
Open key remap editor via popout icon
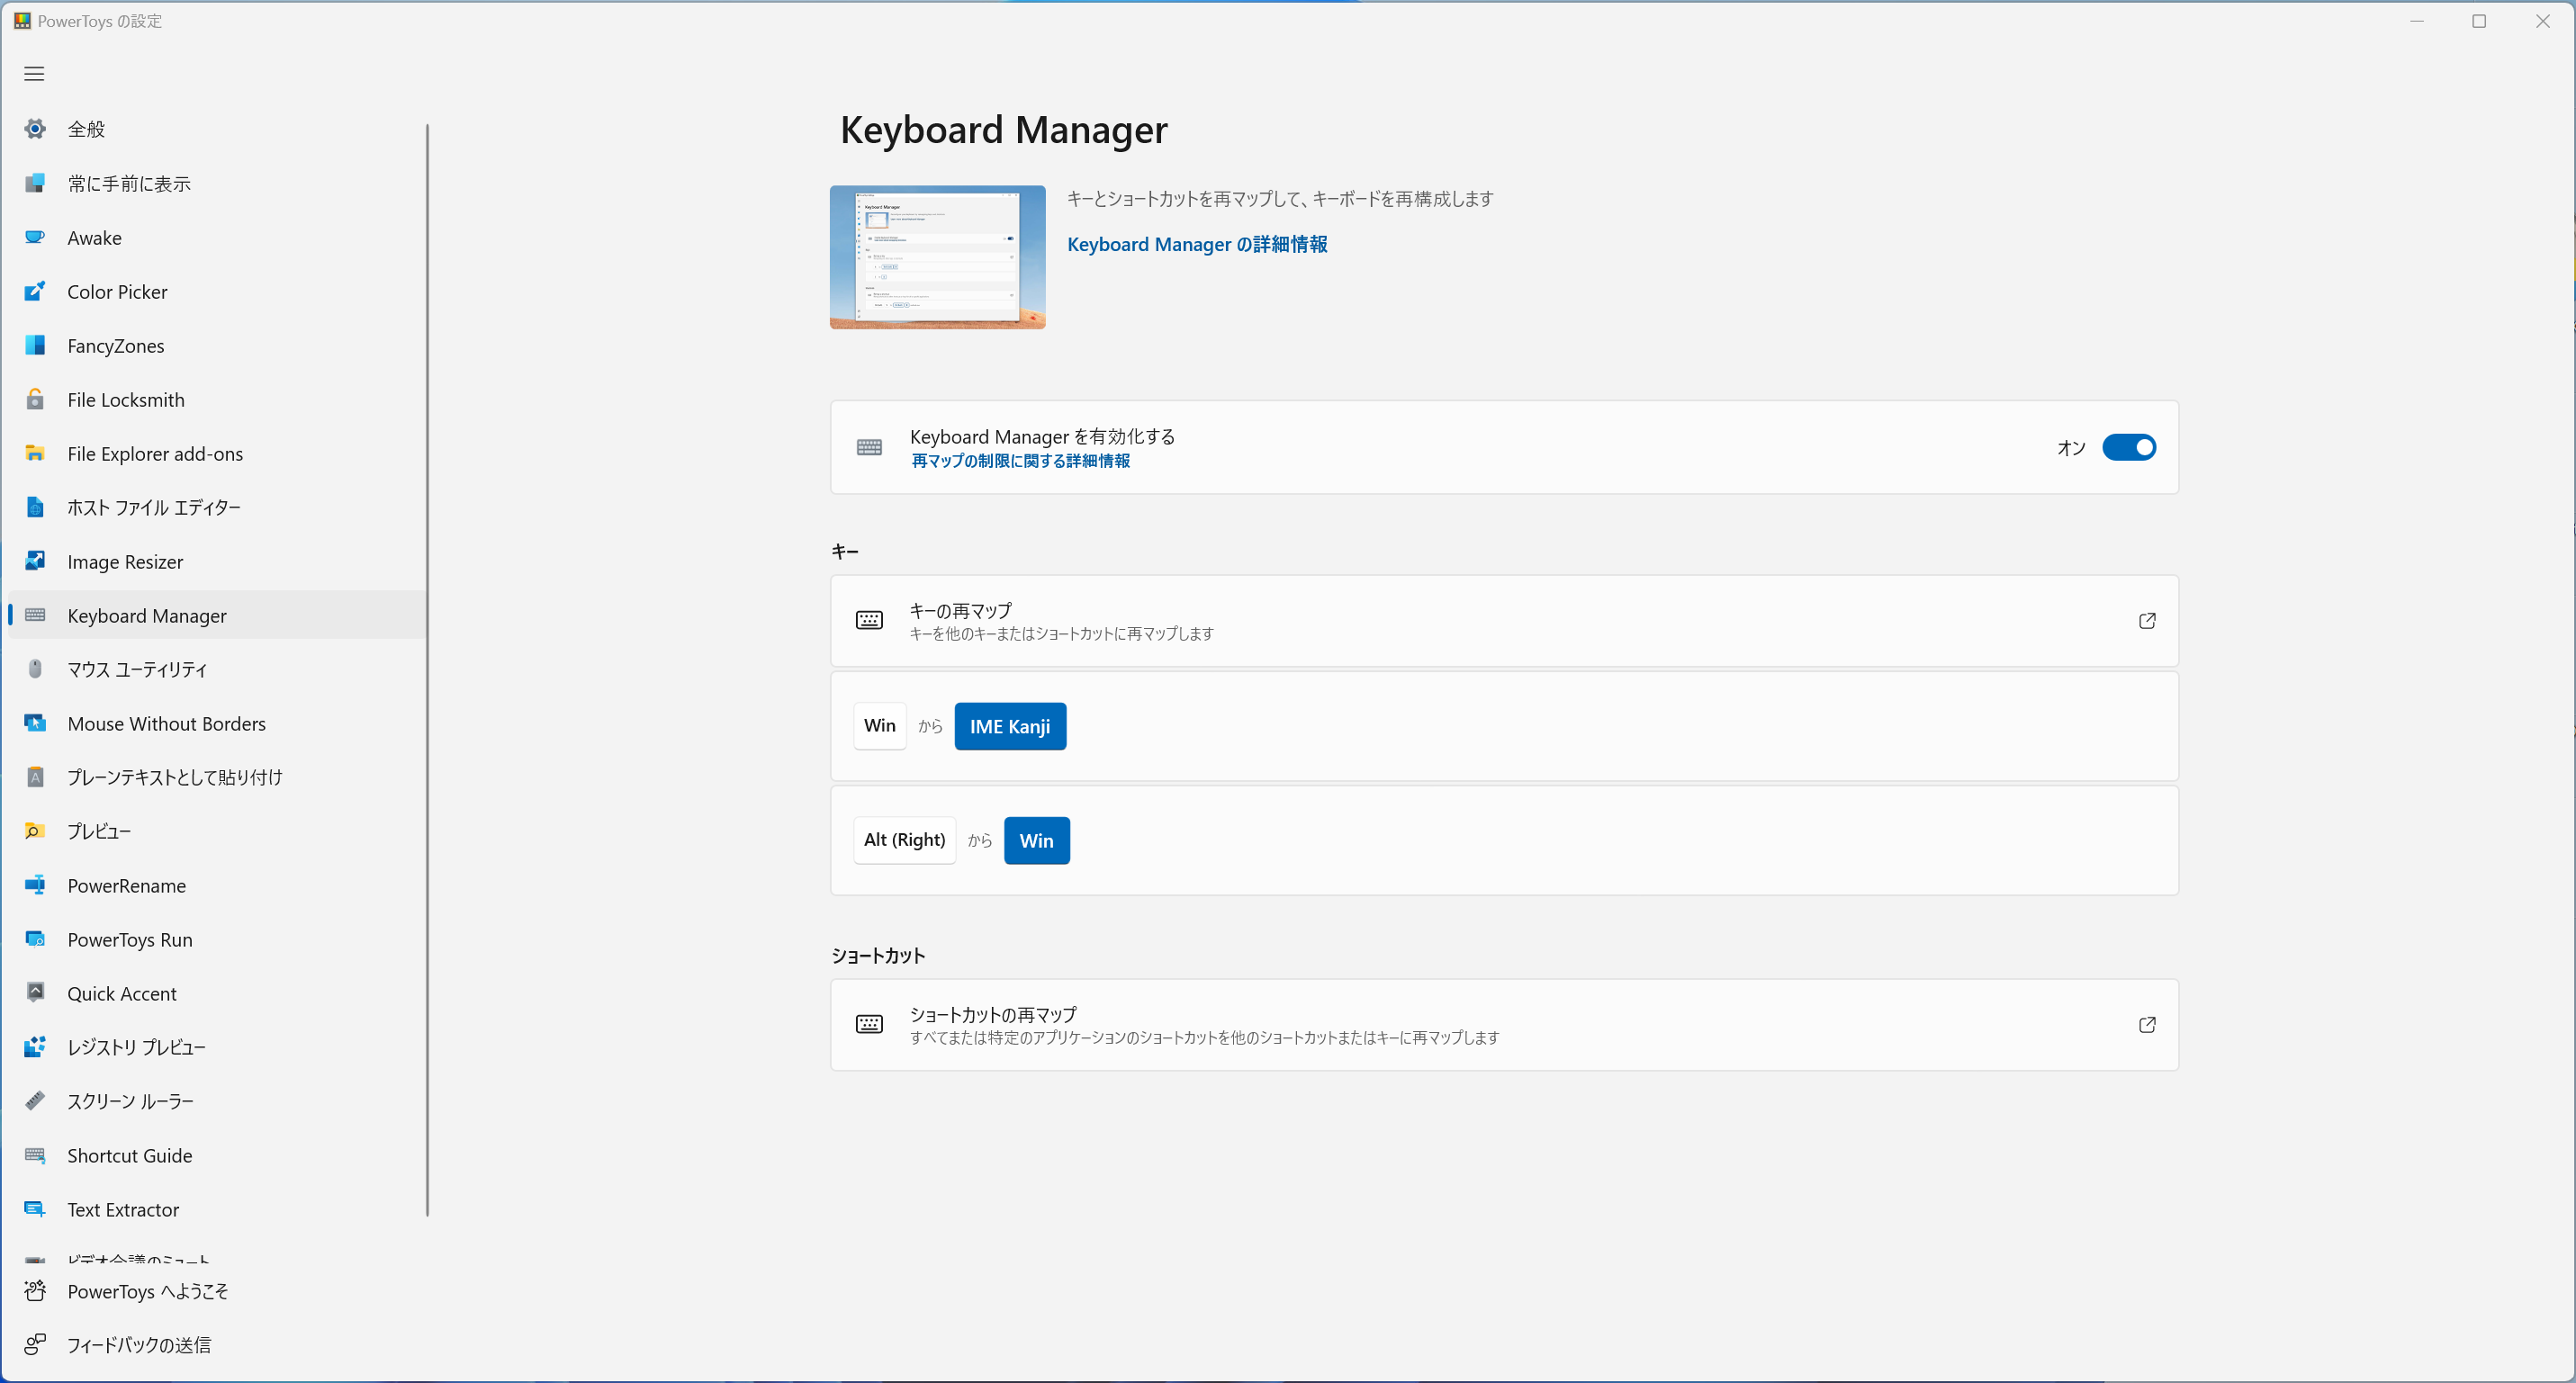[x=2146, y=621]
